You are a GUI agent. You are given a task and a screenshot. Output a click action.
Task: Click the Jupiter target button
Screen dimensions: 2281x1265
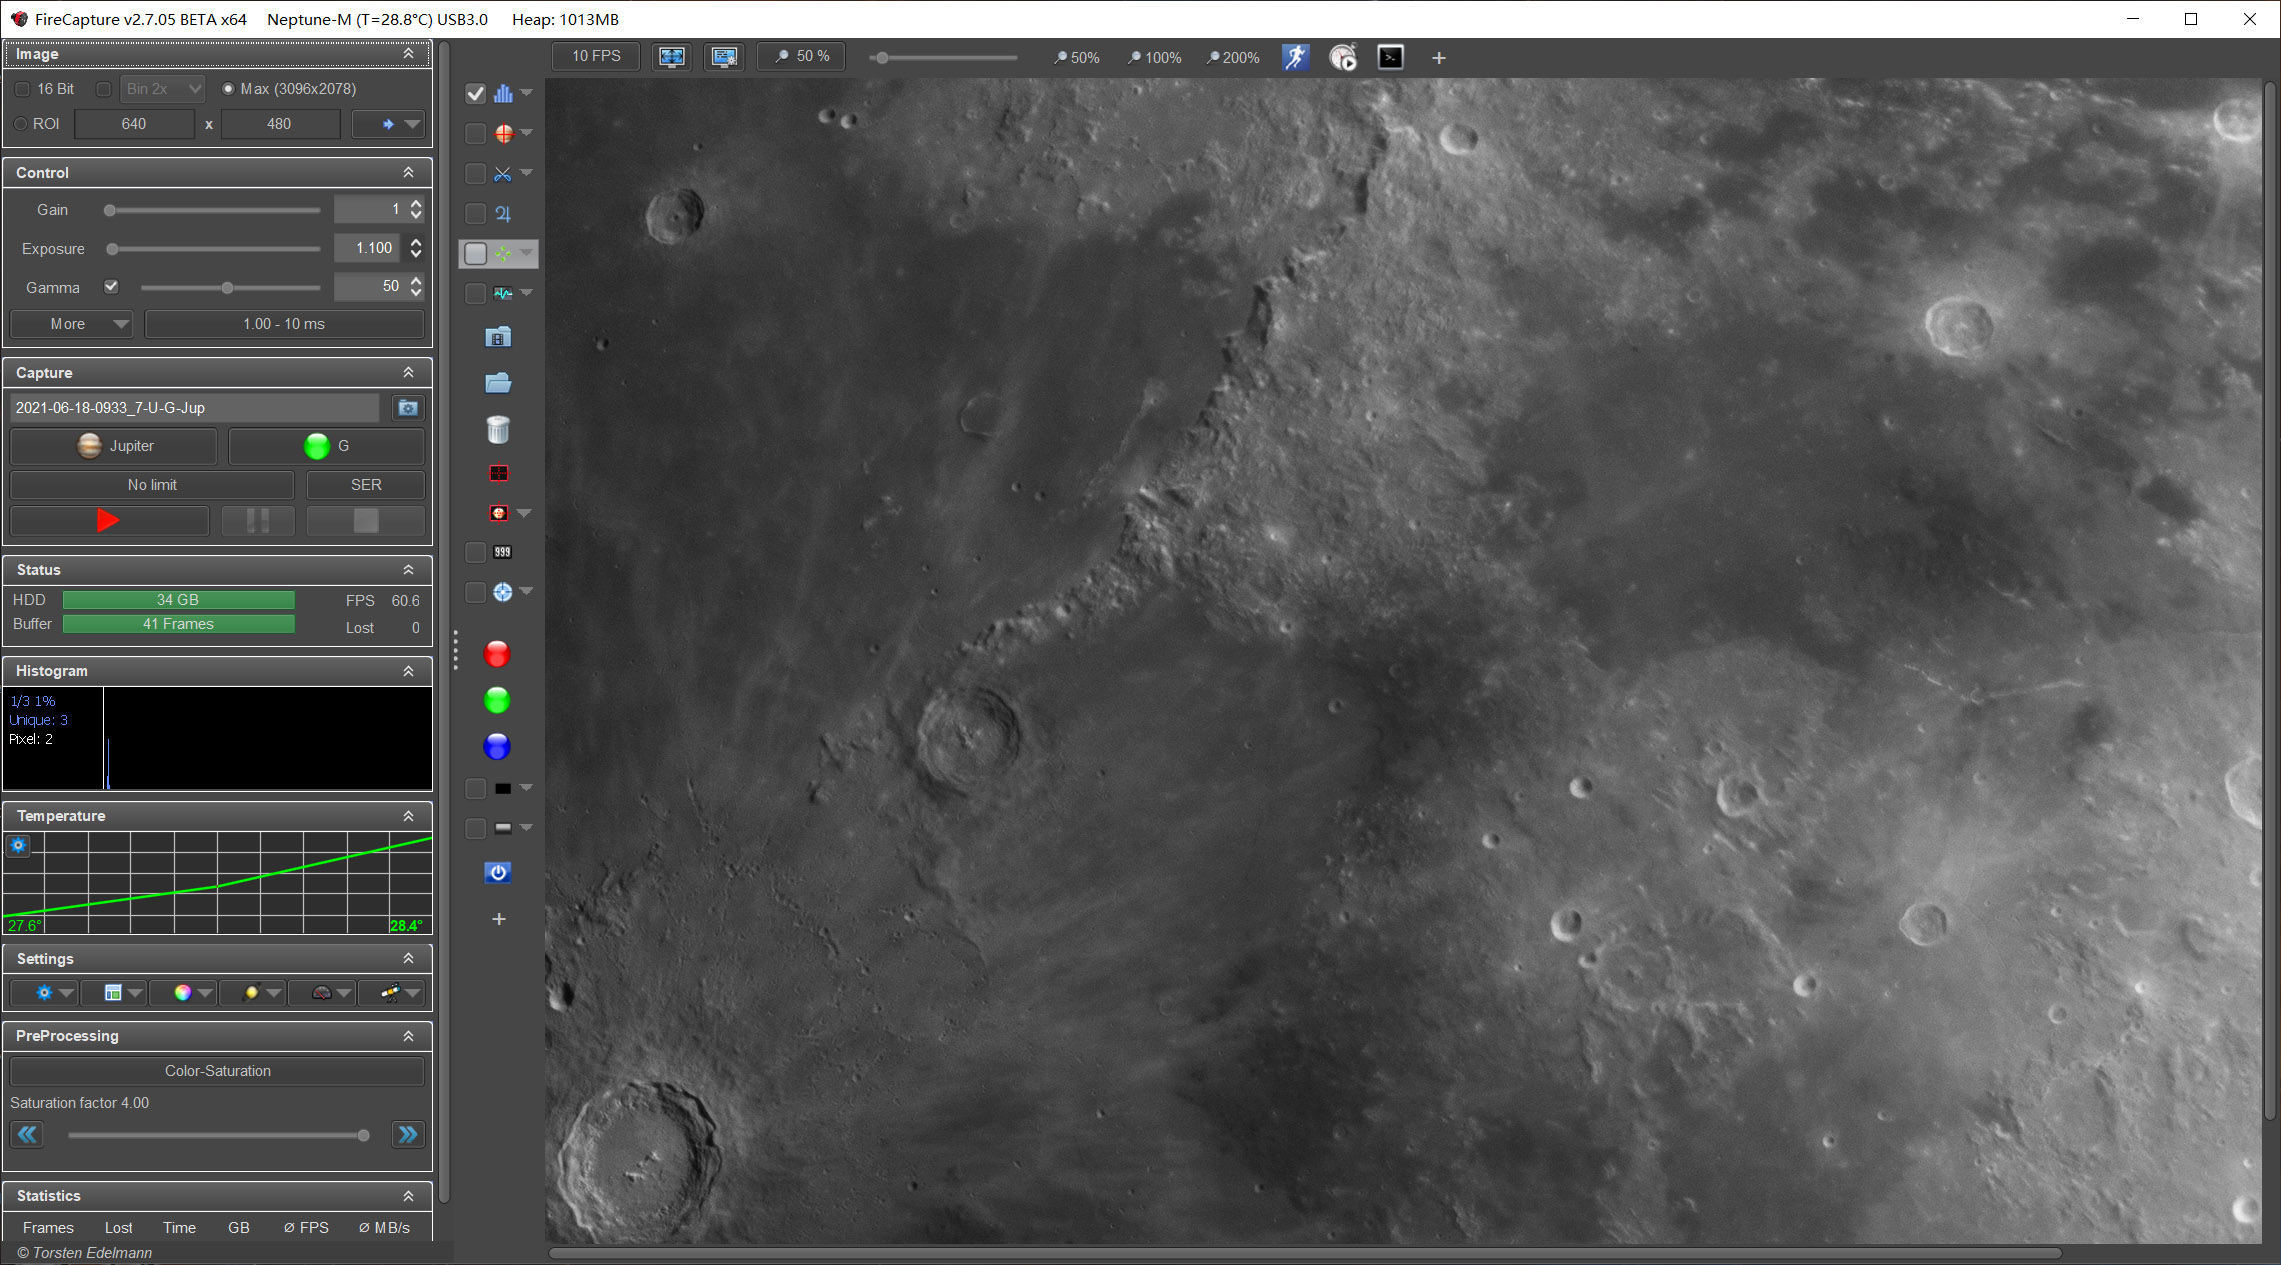click(x=113, y=446)
